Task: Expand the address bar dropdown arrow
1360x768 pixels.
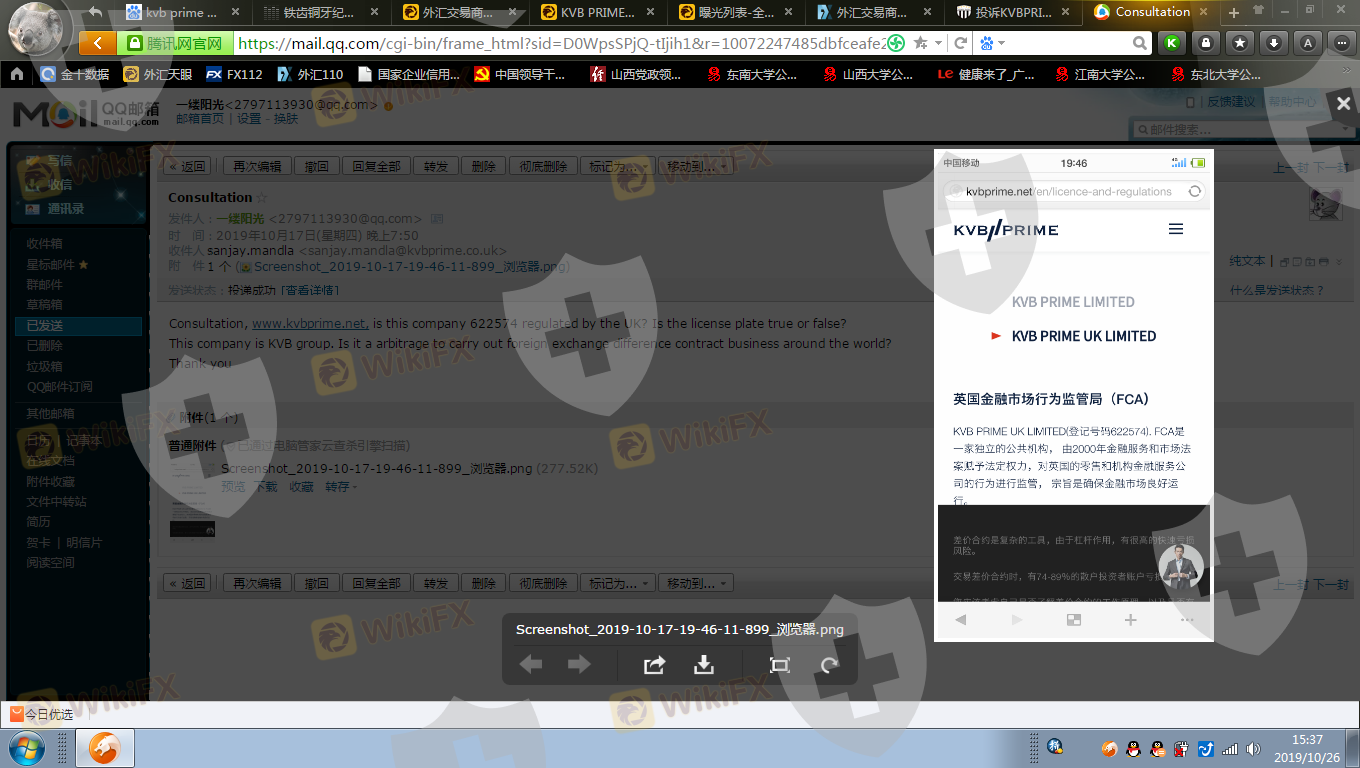Action: pyautogui.click(x=940, y=44)
